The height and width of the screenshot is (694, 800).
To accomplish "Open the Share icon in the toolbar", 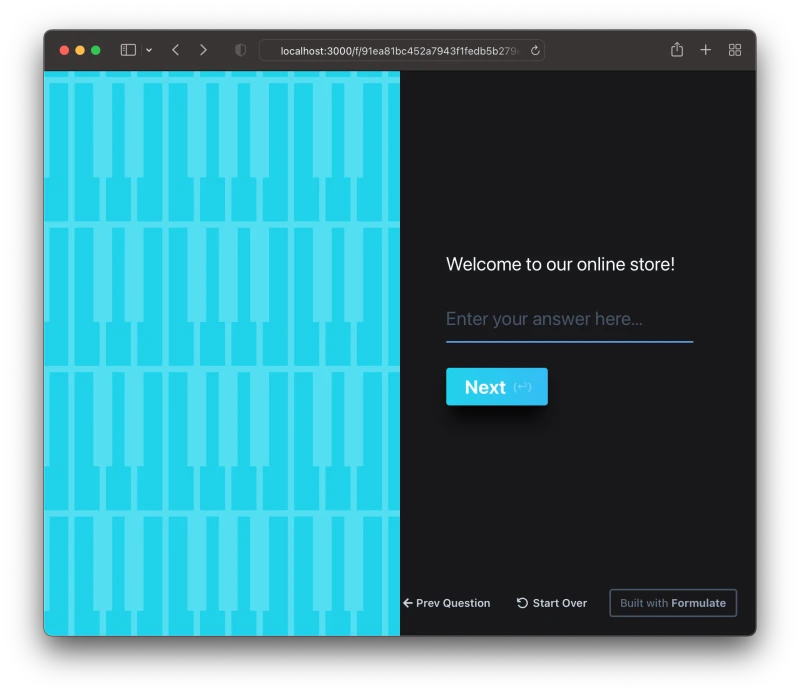I will pyautogui.click(x=677, y=50).
